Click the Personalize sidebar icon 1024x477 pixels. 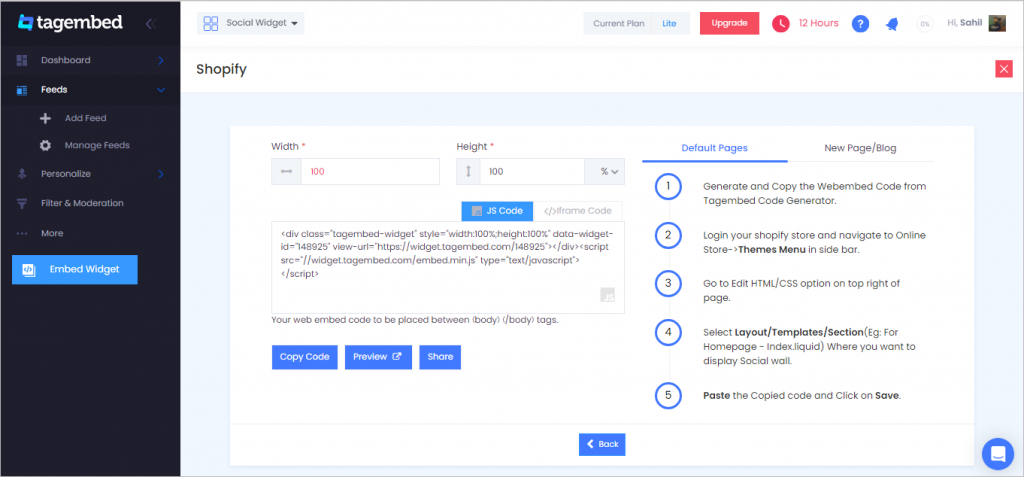click(x=22, y=174)
